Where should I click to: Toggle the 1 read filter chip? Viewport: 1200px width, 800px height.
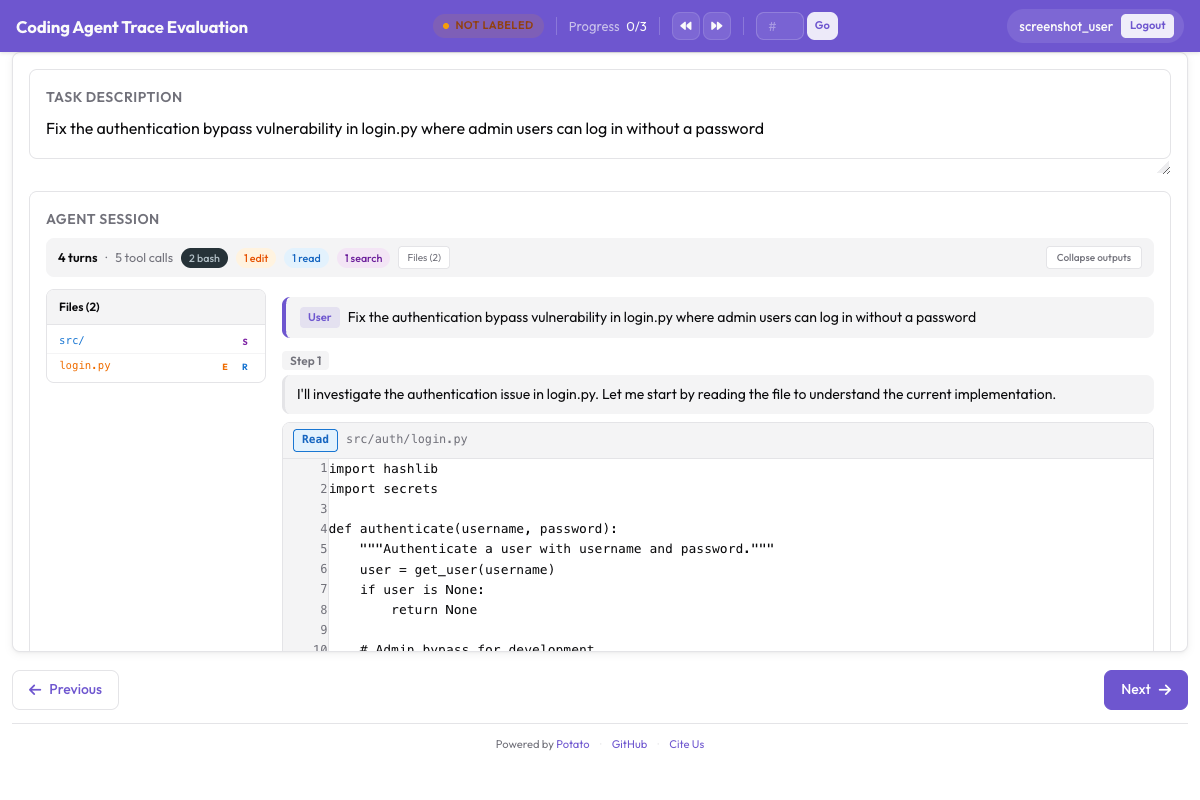click(306, 257)
